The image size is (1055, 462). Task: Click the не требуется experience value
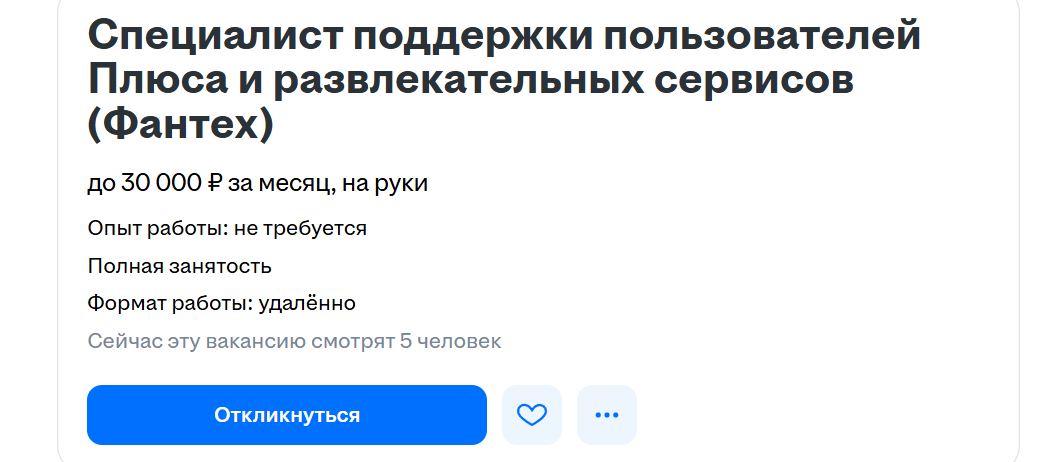300,229
